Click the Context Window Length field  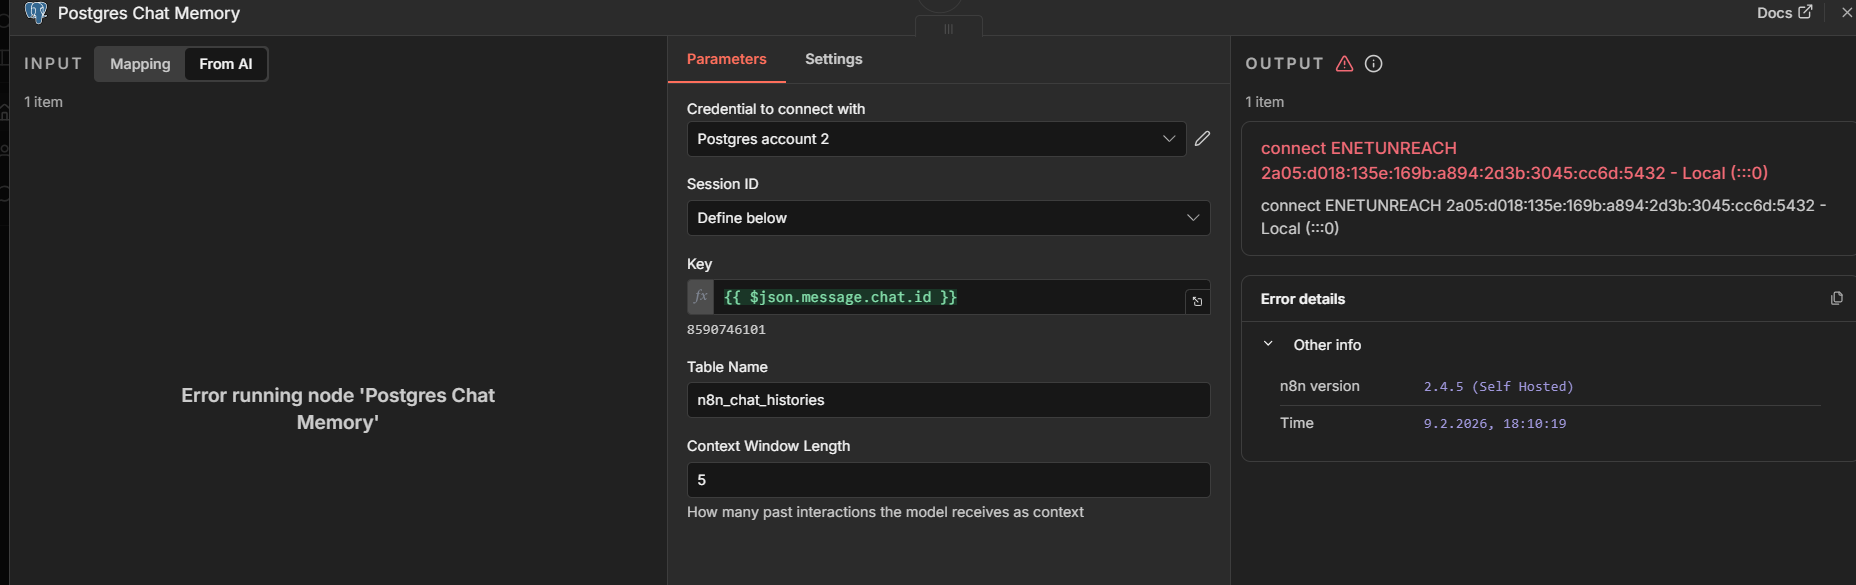(947, 480)
